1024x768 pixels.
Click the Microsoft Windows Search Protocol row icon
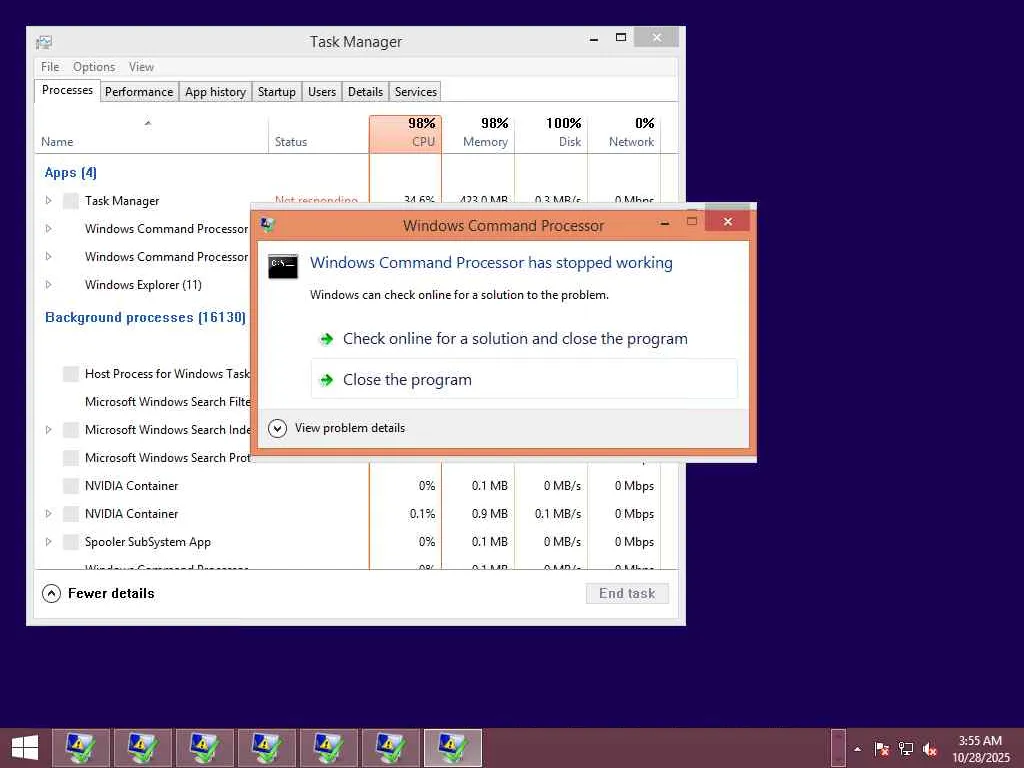click(x=71, y=457)
